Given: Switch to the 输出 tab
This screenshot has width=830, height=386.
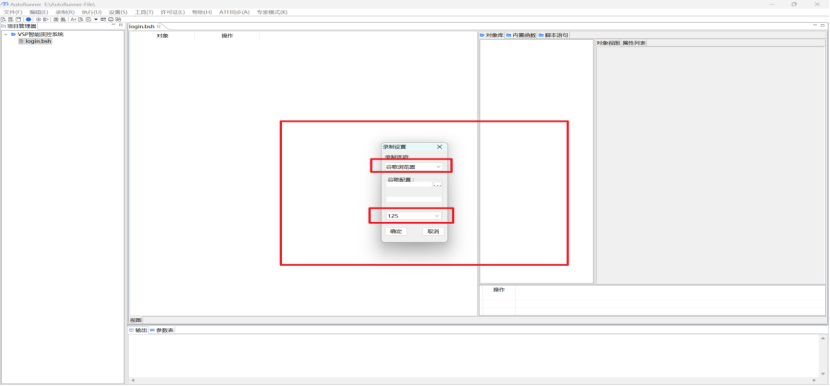Looking at the screenshot, I should click(x=138, y=330).
